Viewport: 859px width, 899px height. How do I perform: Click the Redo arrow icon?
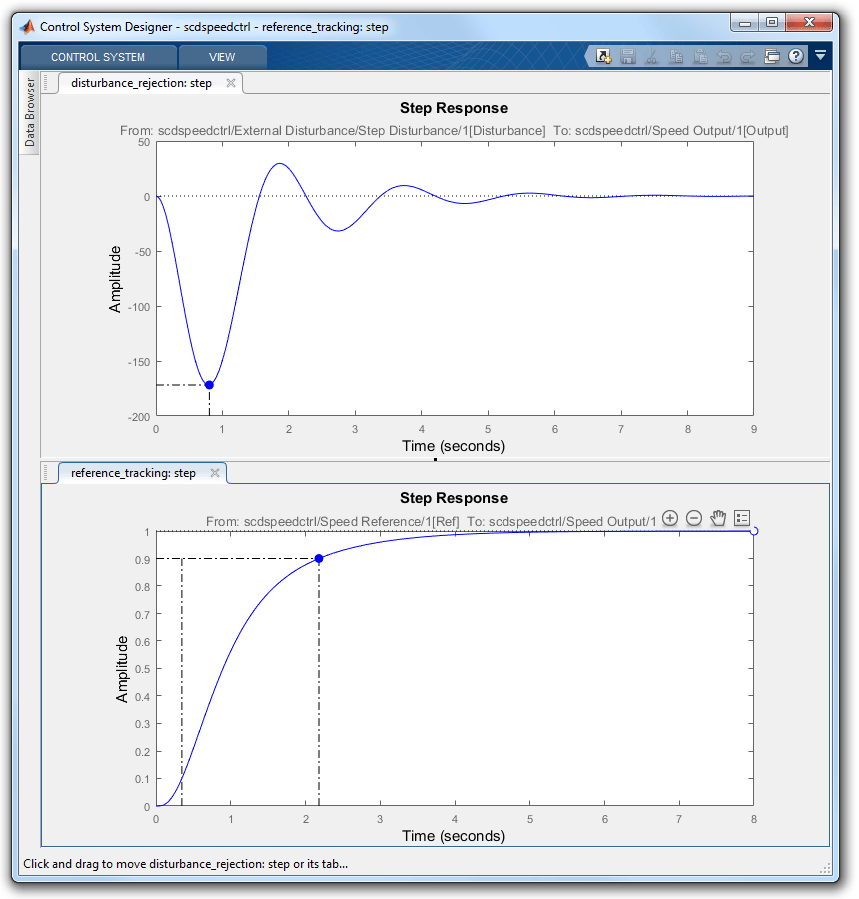click(x=748, y=56)
